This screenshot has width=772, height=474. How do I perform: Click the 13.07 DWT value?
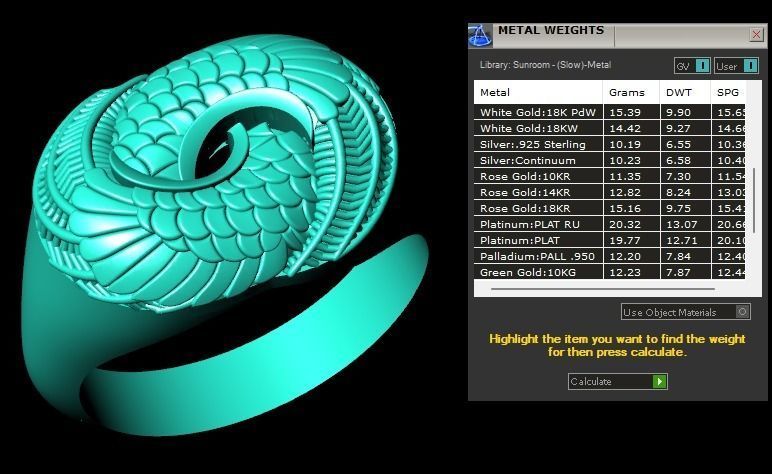click(x=681, y=224)
